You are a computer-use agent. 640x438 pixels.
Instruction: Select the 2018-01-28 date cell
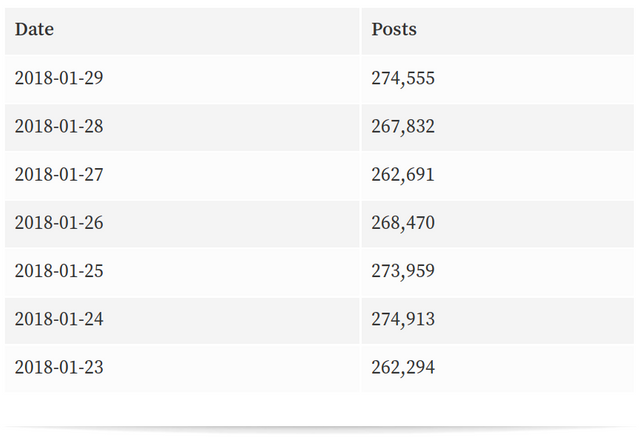tap(59, 126)
